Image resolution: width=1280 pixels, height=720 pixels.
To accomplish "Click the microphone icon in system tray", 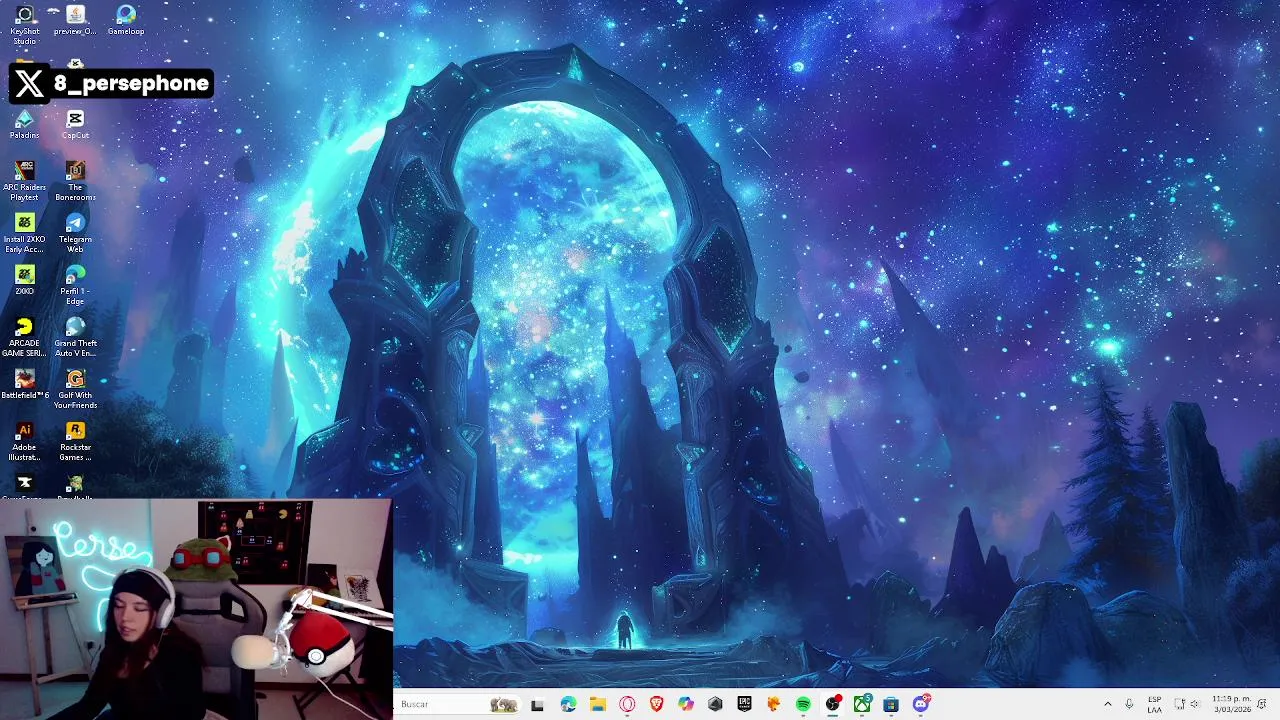I will pos(1129,704).
